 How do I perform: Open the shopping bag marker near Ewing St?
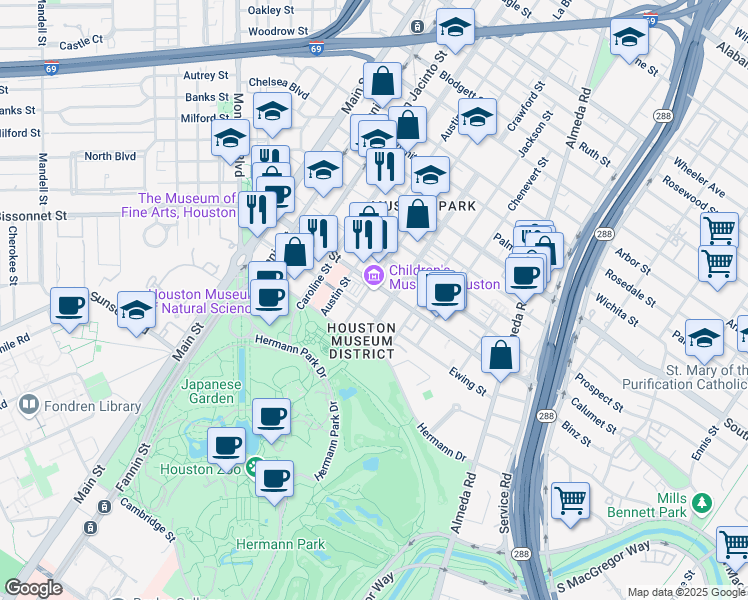500,355
